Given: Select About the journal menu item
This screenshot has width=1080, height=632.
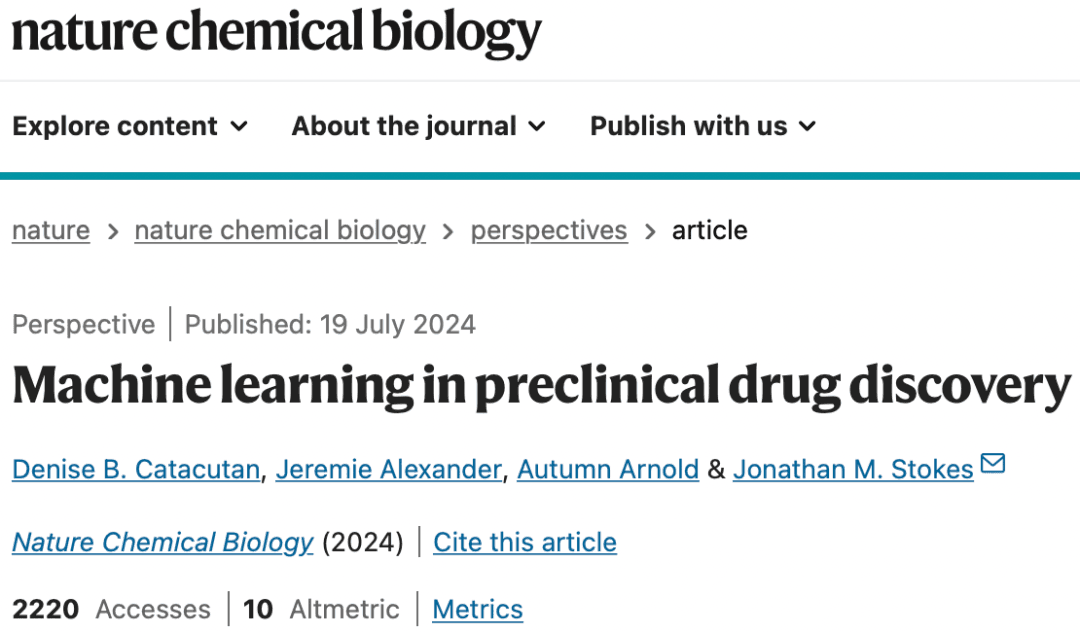Looking at the screenshot, I should click(419, 126).
